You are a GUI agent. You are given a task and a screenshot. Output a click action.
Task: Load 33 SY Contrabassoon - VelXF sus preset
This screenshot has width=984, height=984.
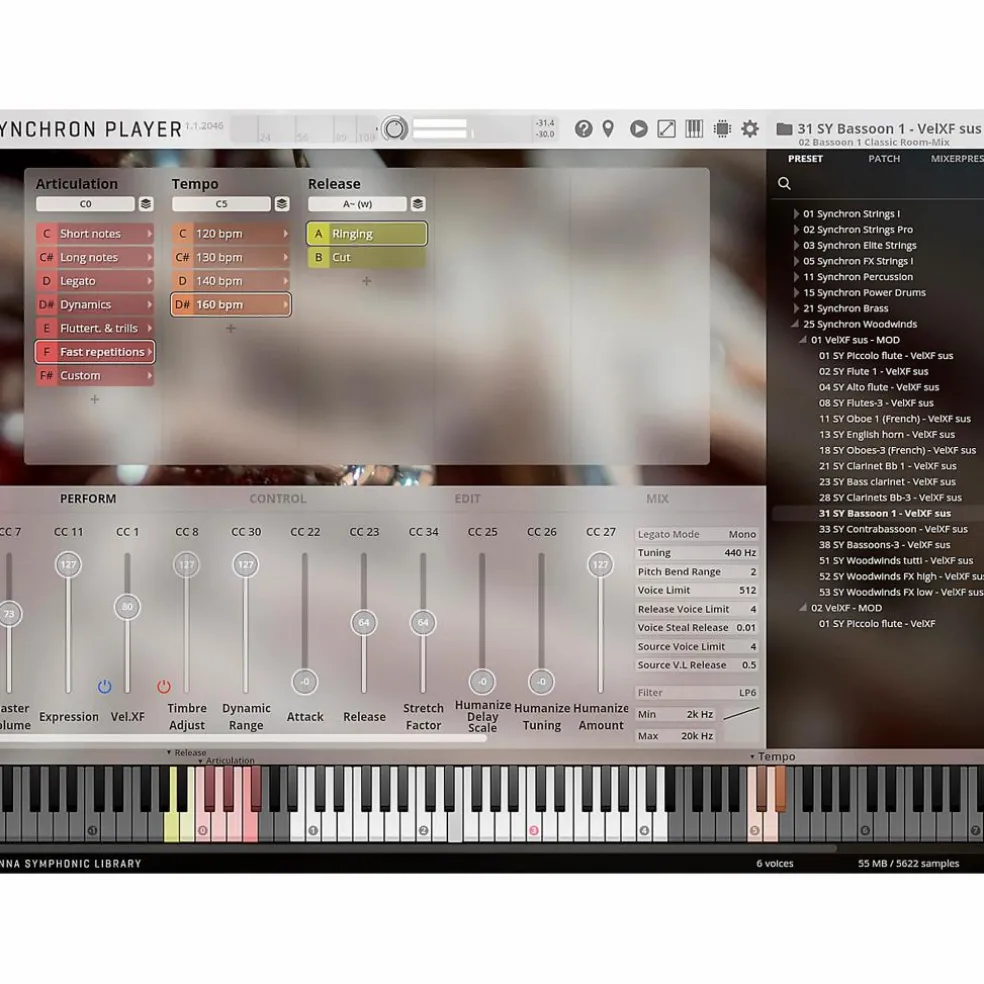pyautogui.click(x=893, y=529)
